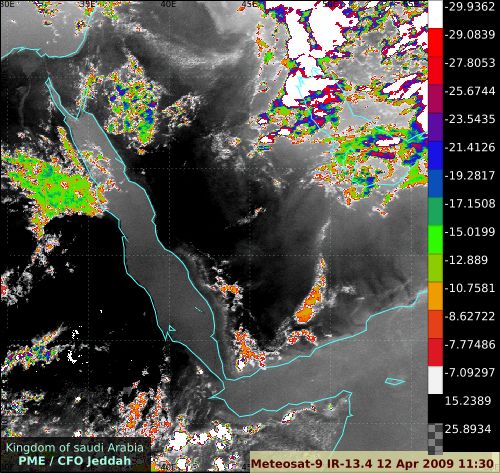Screen dimensions: 500x473
Task: Click the red -29.0839 color swatch
Action: point(435,42)
